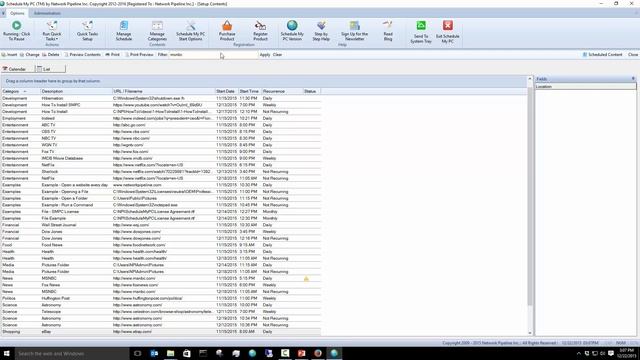This screenshot has width=640, height=360.
Task: Click the taskbar search box
Action: point(72,353)
